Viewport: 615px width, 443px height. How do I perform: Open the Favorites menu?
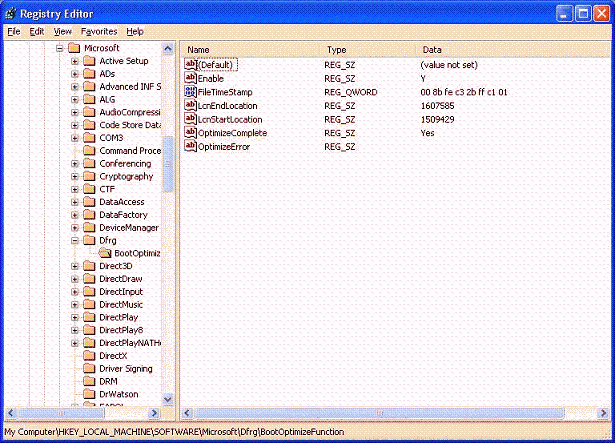(99, 31)
